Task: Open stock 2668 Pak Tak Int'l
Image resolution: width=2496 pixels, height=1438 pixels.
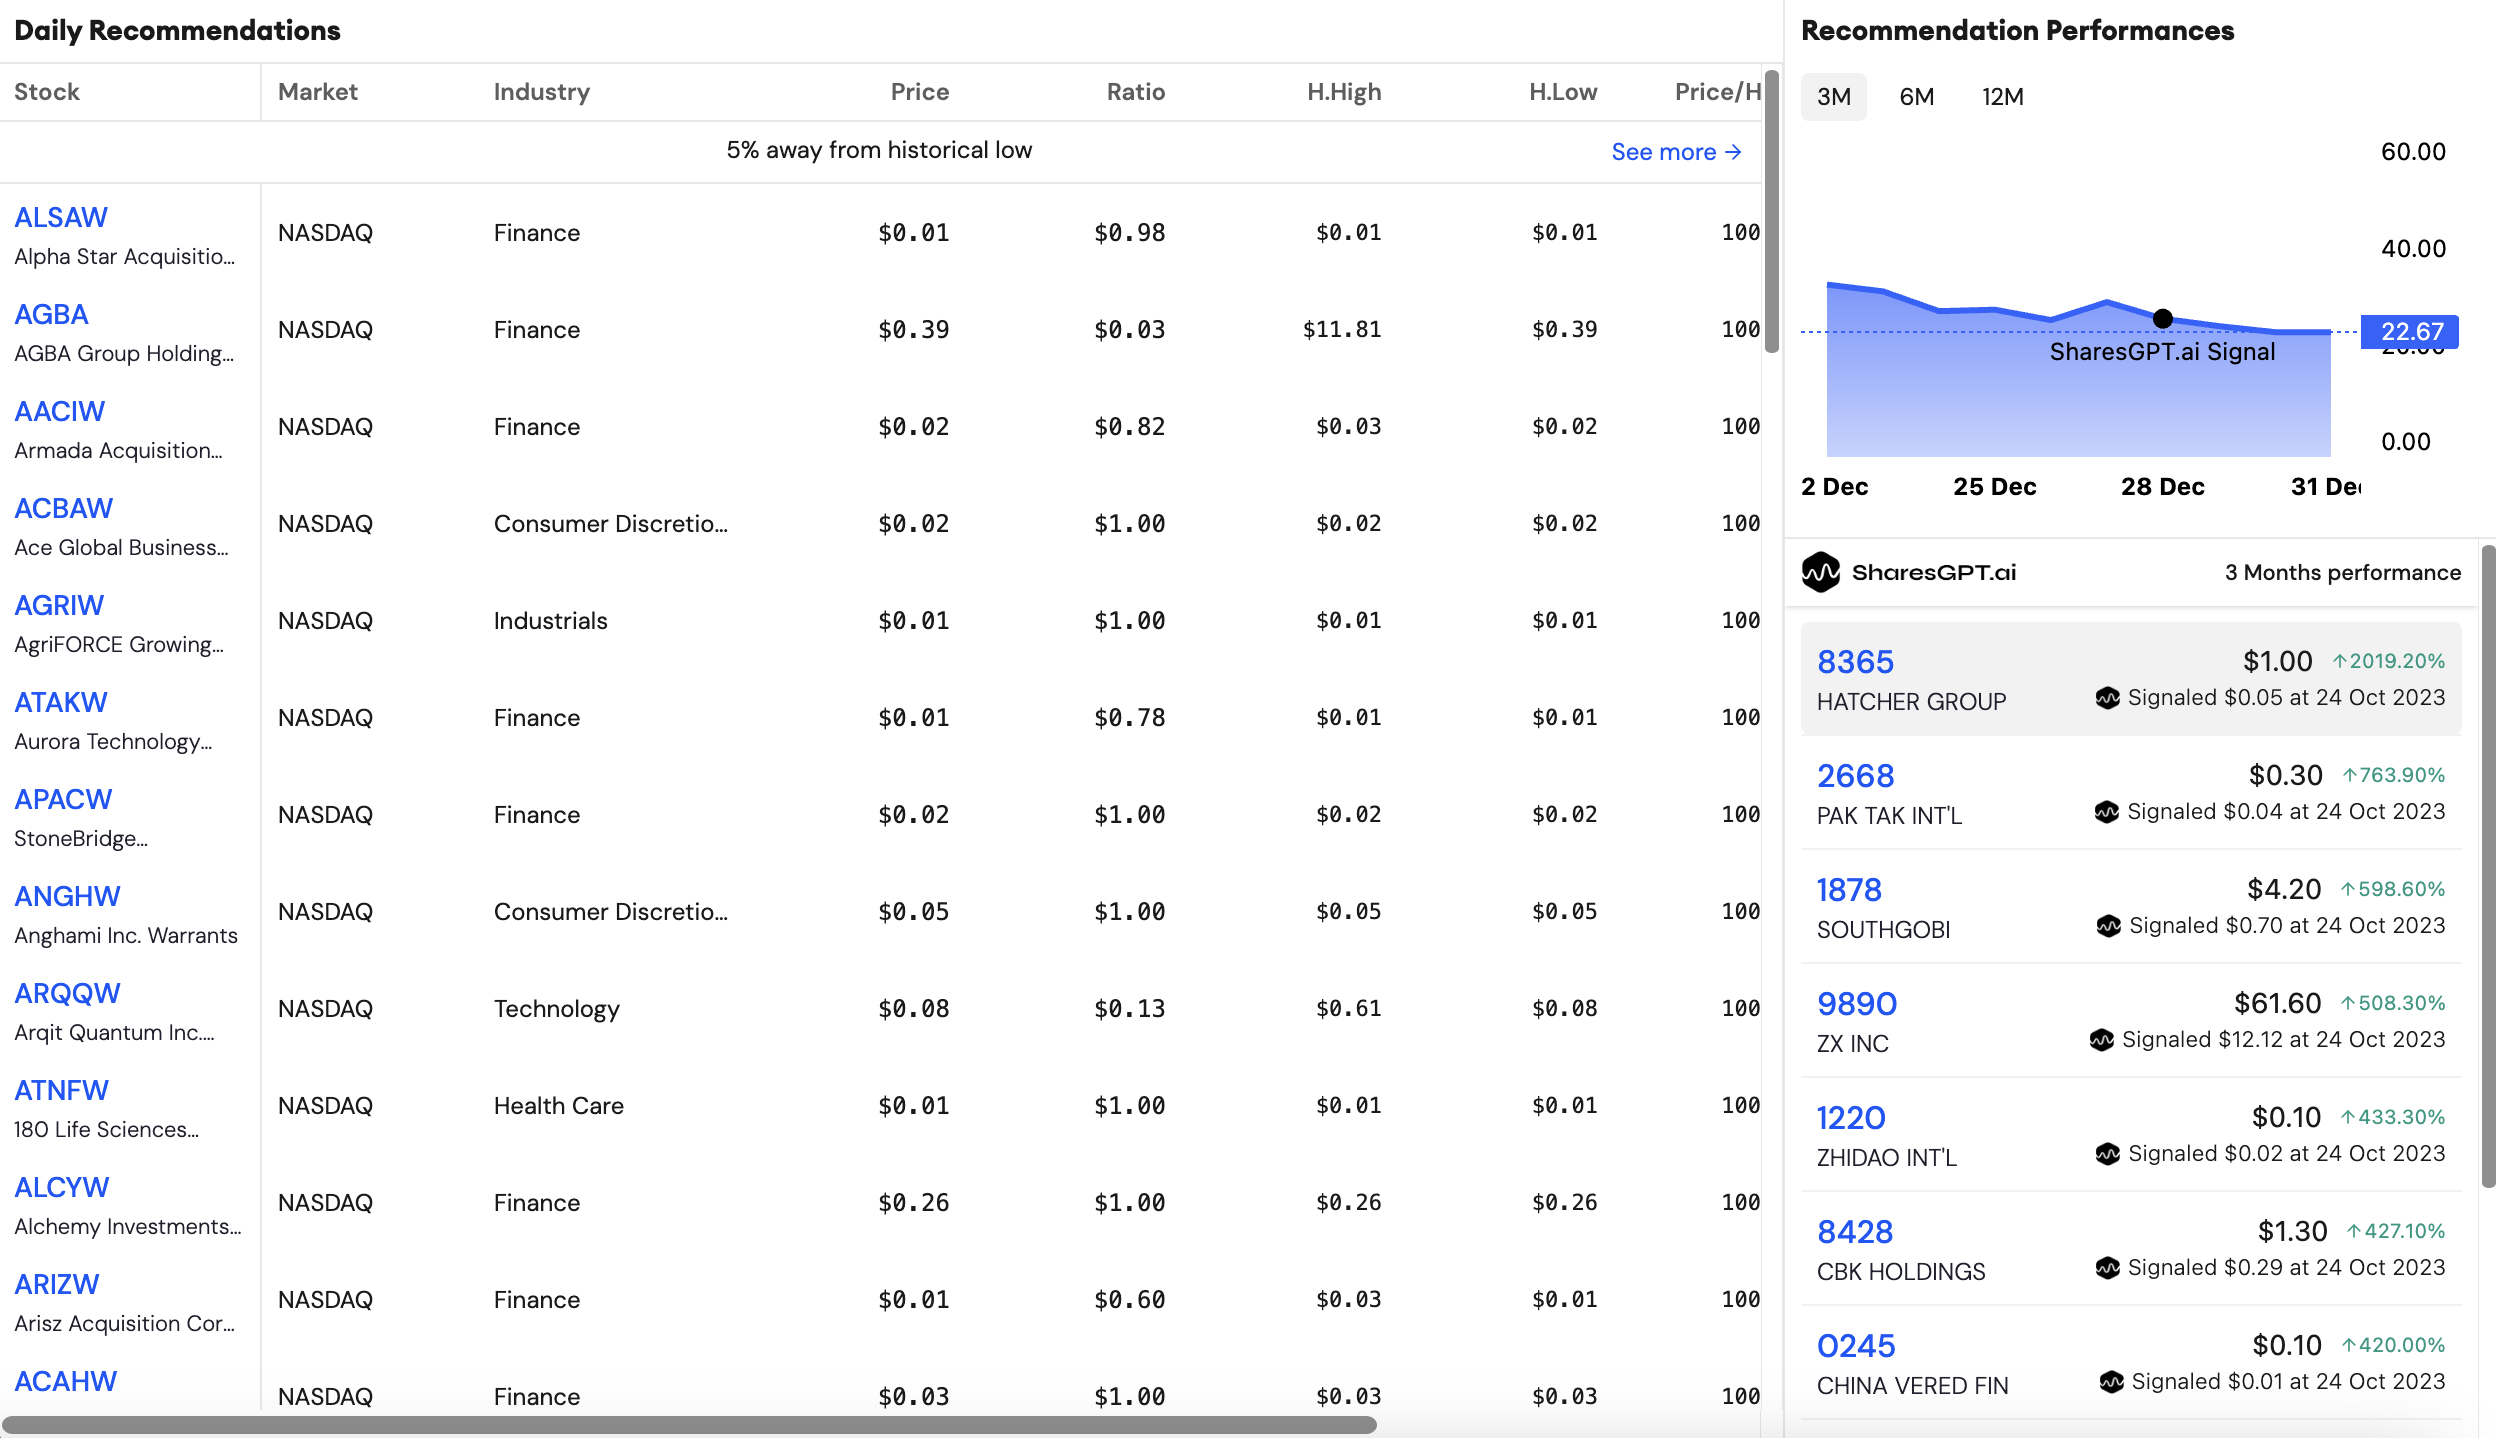Action: [1855, 776]
